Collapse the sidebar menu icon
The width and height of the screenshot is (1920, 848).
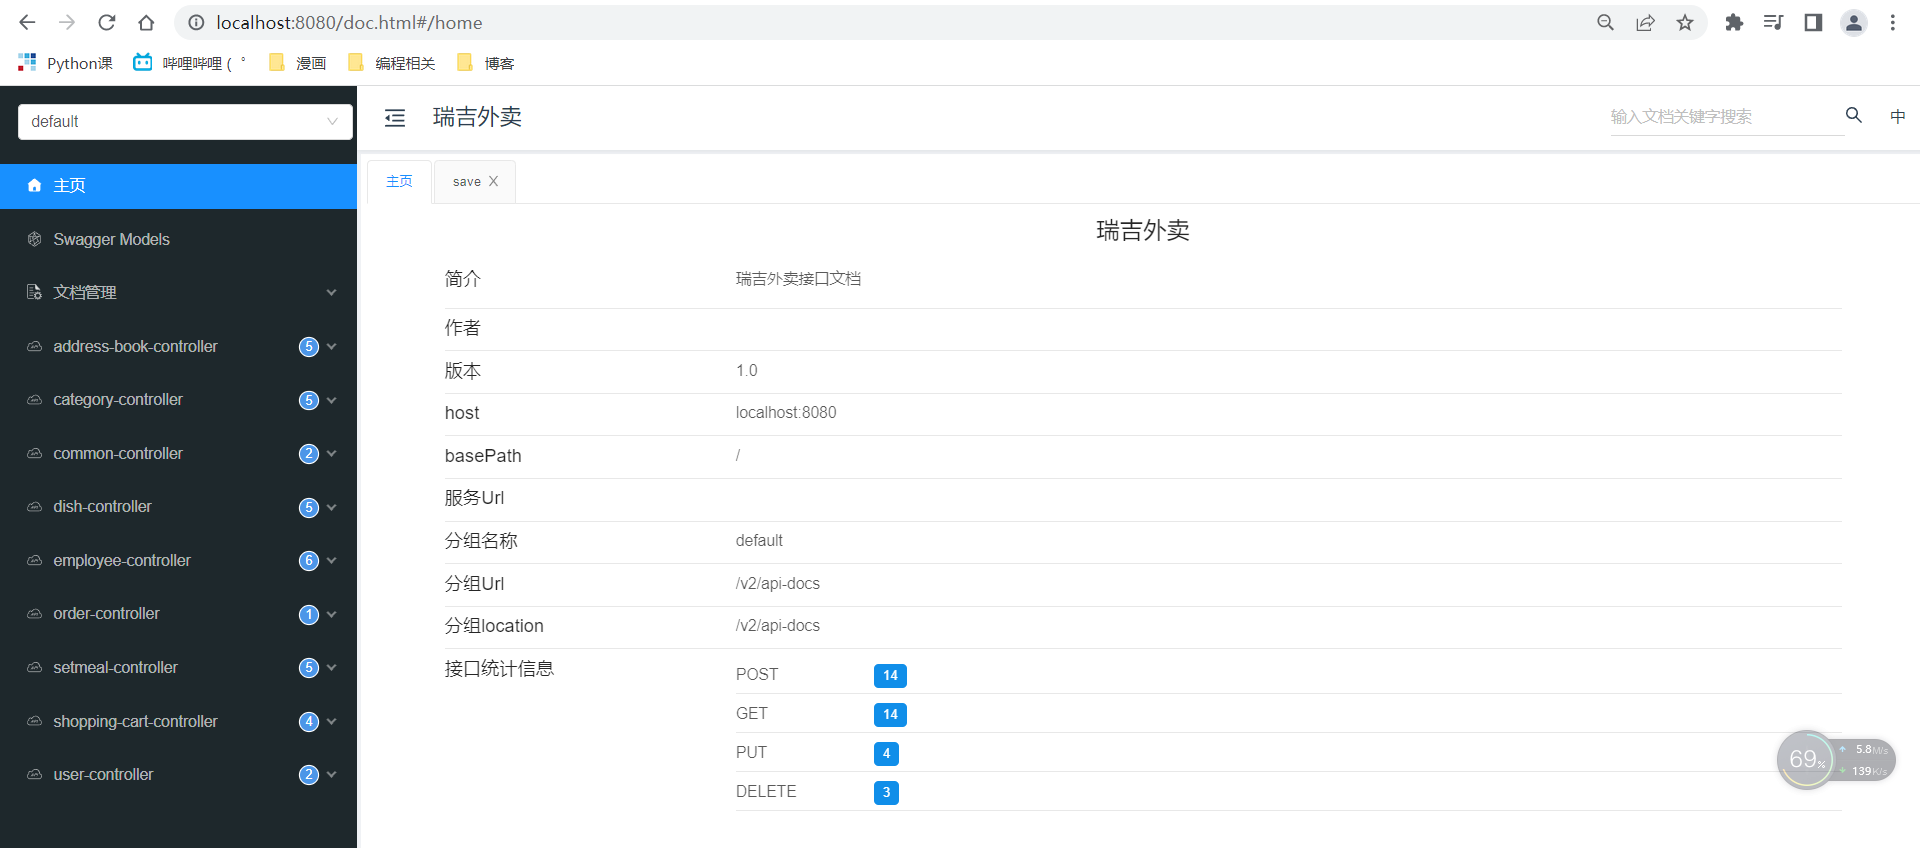point(395,118)
